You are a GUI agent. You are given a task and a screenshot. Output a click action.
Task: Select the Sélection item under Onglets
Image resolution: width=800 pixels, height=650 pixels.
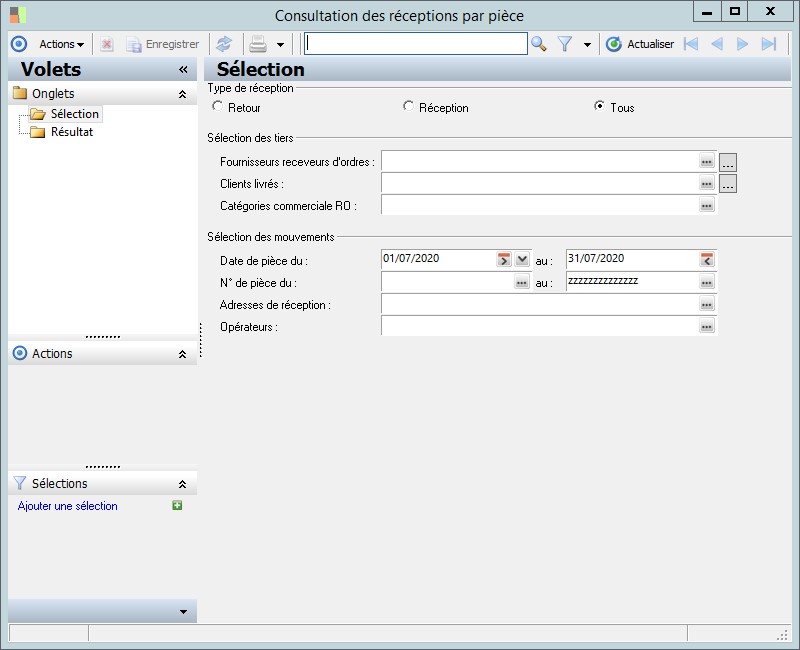[x=74, y=114]
